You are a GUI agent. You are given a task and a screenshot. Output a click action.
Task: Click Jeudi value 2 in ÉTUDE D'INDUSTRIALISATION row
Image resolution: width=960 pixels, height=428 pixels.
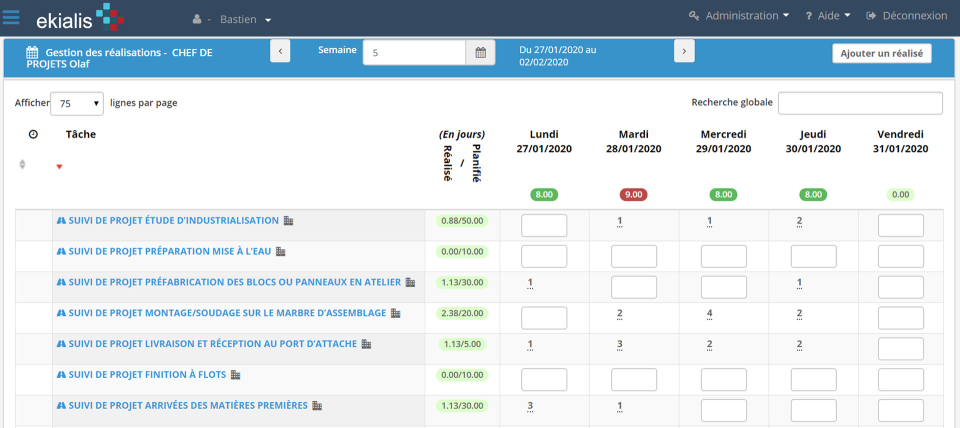coord(799,222)
